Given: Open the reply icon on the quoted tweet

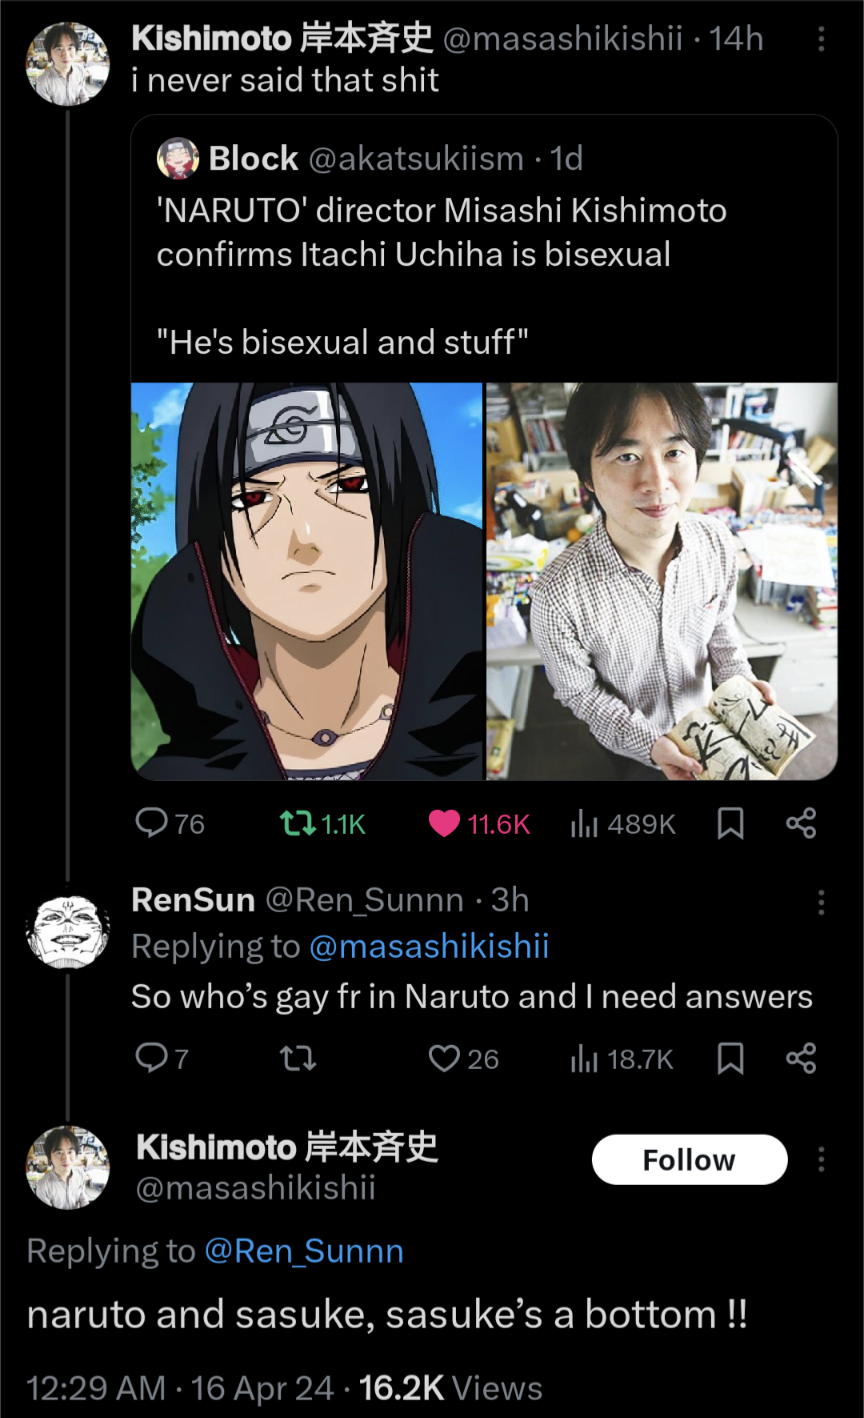Looking at the screenshot, I should click(x=151, y=823).
